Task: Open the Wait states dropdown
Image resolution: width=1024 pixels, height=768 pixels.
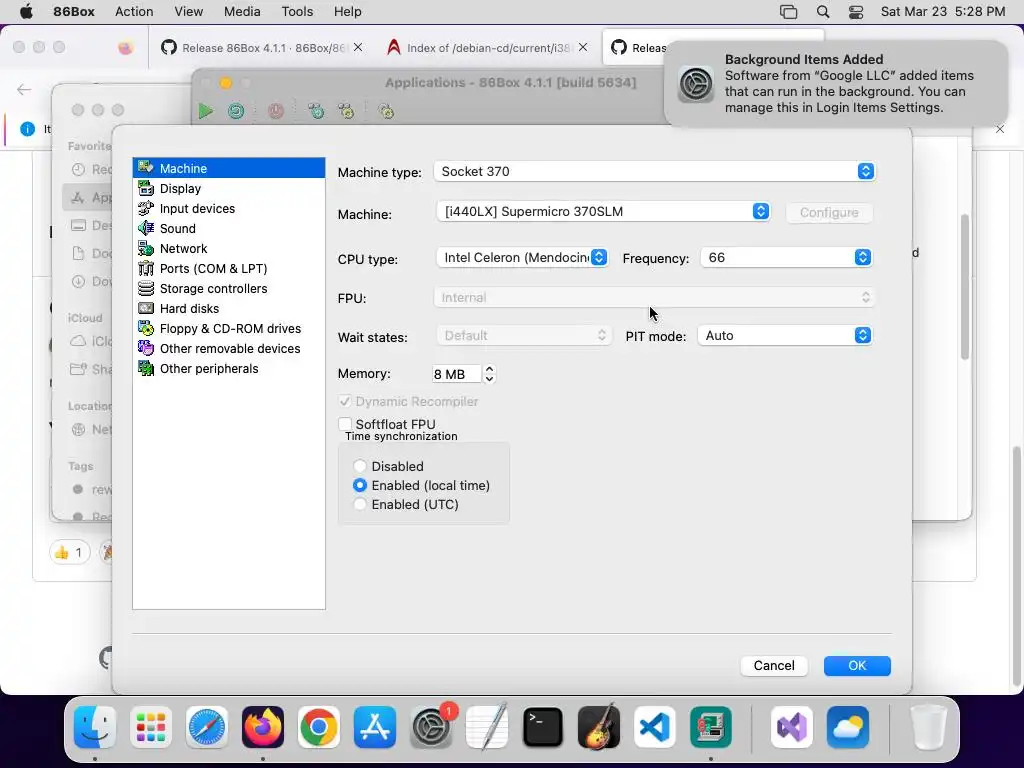Action: coord(524,335)
